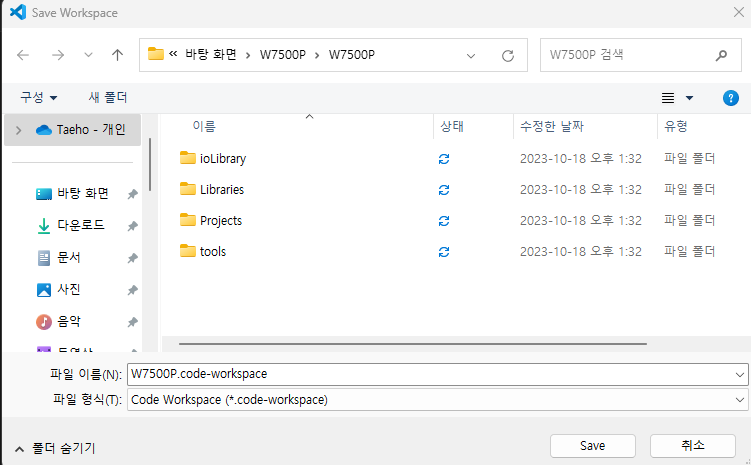Open the 파일 형식 Code Workspace dropdown

[437, 400]
